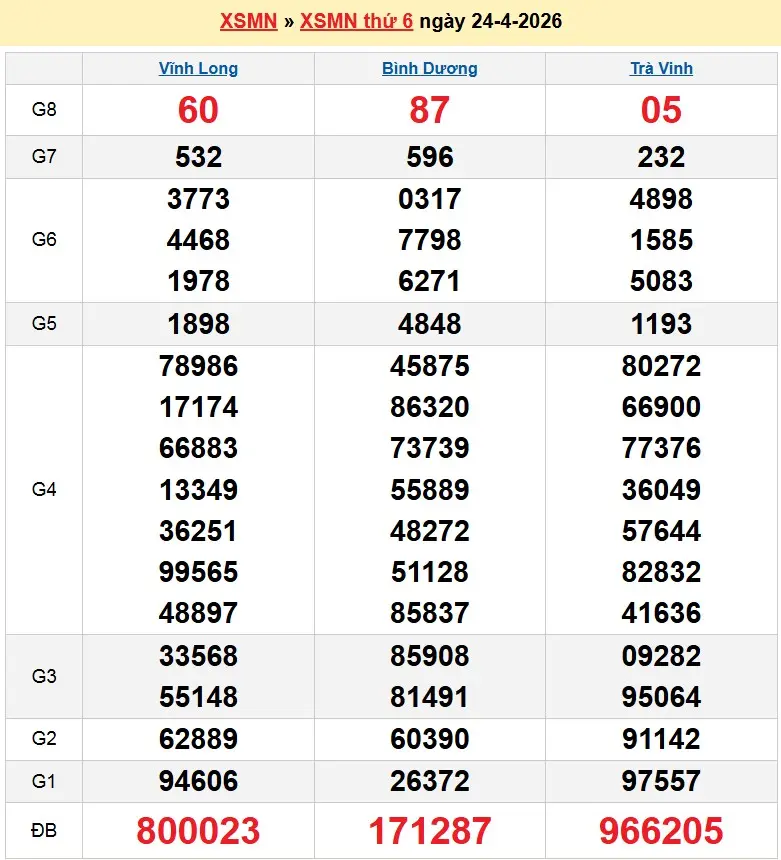Select the Trà Vinh column header link
The height and width of the screenshot is (860, 781).
click(661, 69)
